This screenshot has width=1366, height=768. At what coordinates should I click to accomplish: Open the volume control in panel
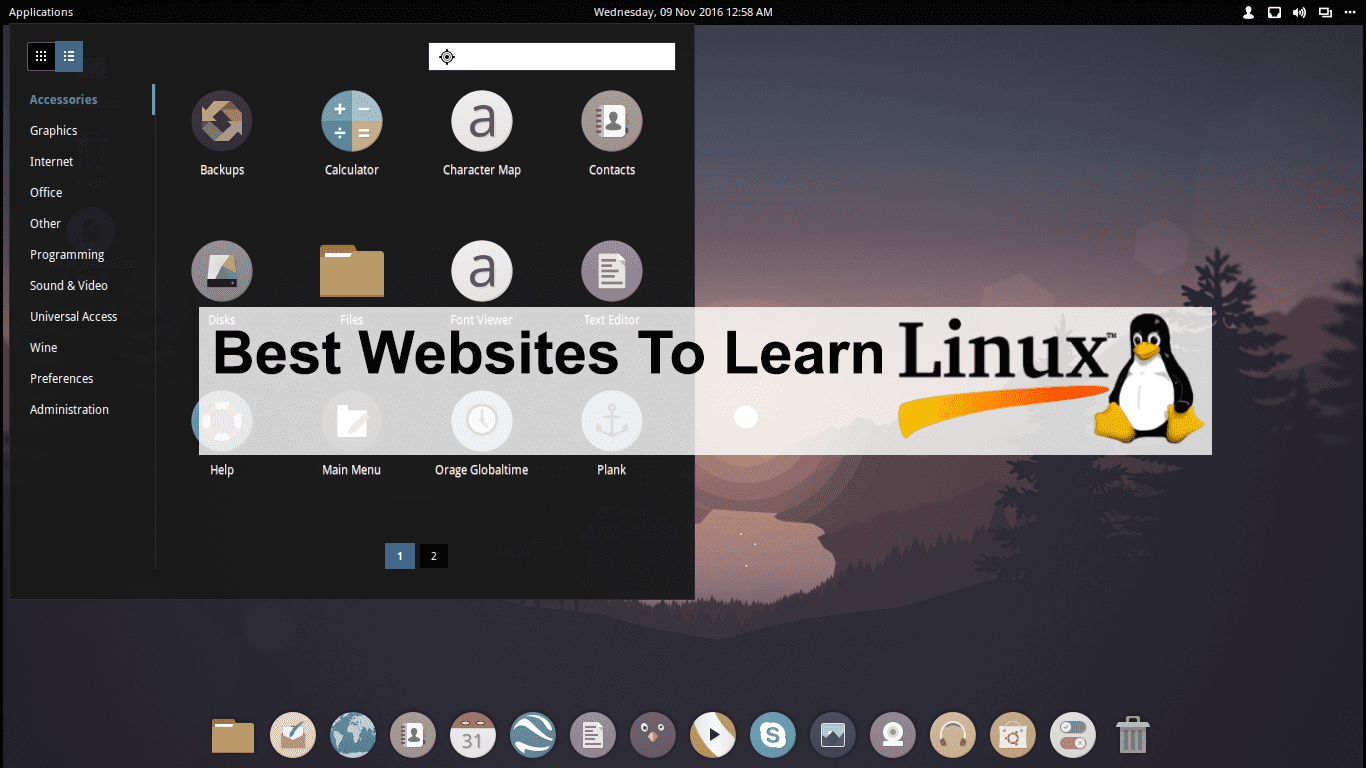click(x=1299, y=13)
